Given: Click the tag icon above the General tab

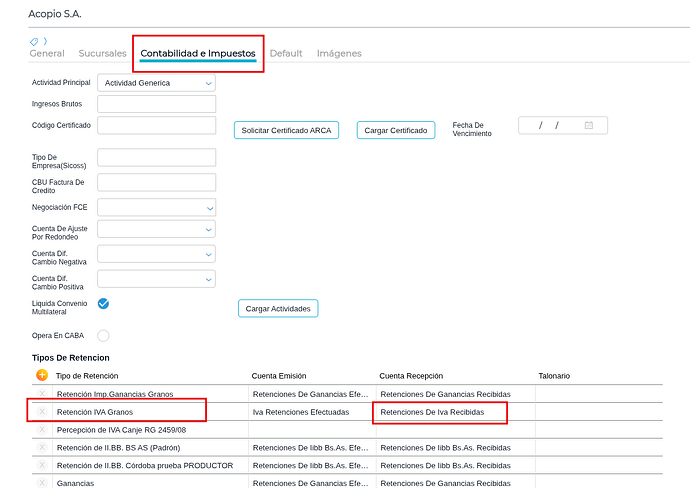Looking at the screenshot, I should point(34,42).
